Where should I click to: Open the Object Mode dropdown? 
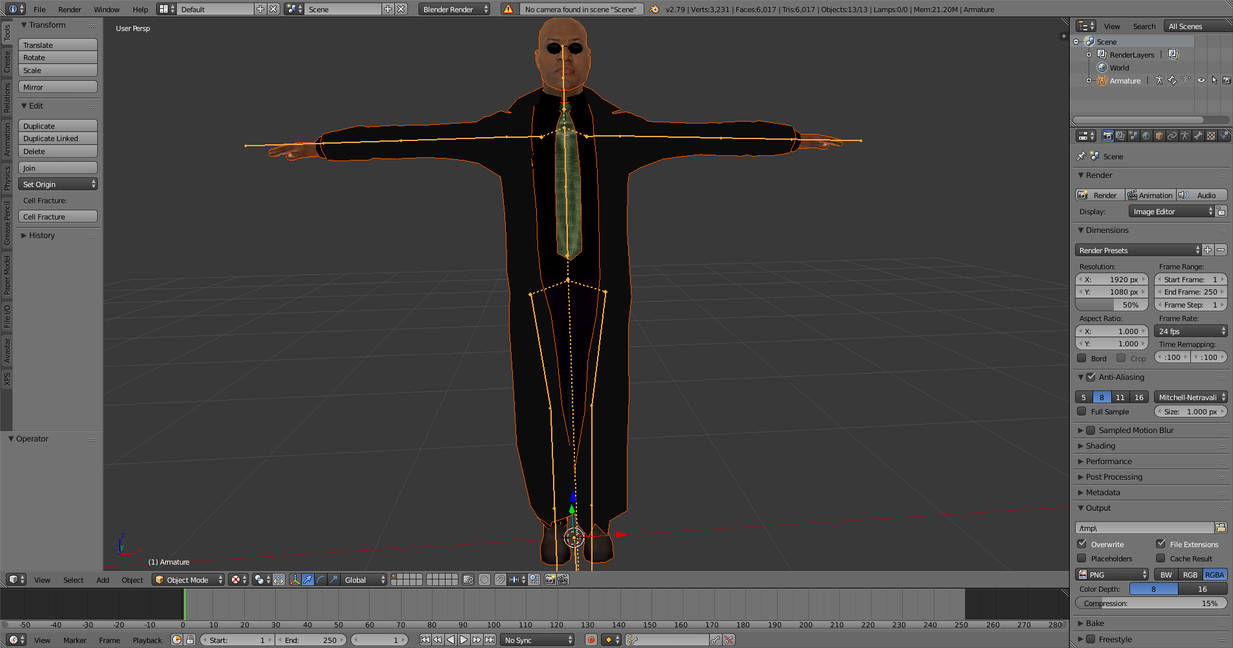[188, 580]
